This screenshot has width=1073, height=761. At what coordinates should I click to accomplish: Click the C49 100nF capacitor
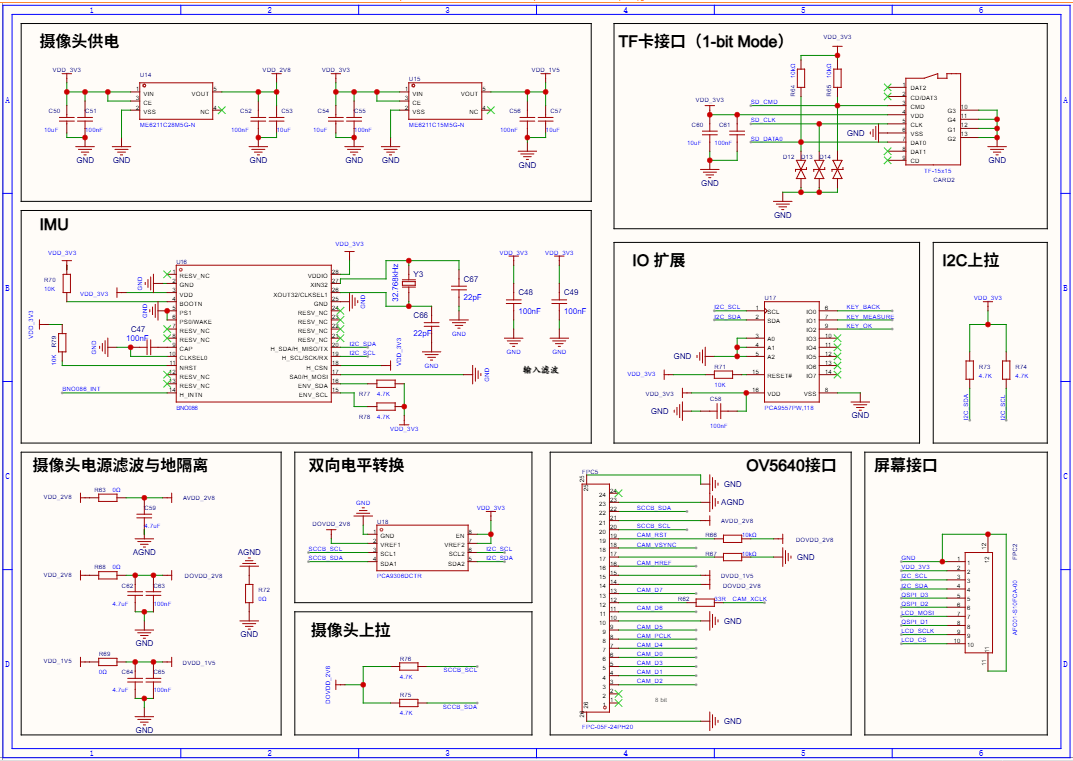(559, 302)
